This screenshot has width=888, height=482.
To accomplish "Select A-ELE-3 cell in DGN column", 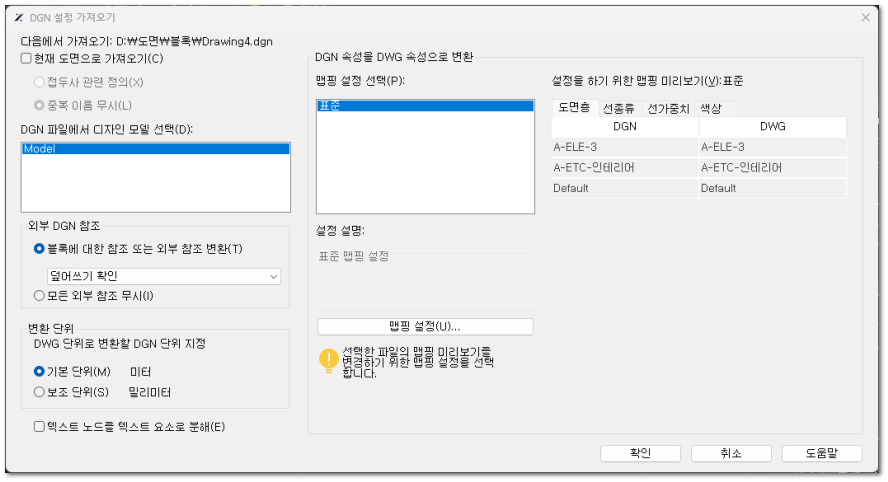I will pyautogui.click(x=625, y=147).
